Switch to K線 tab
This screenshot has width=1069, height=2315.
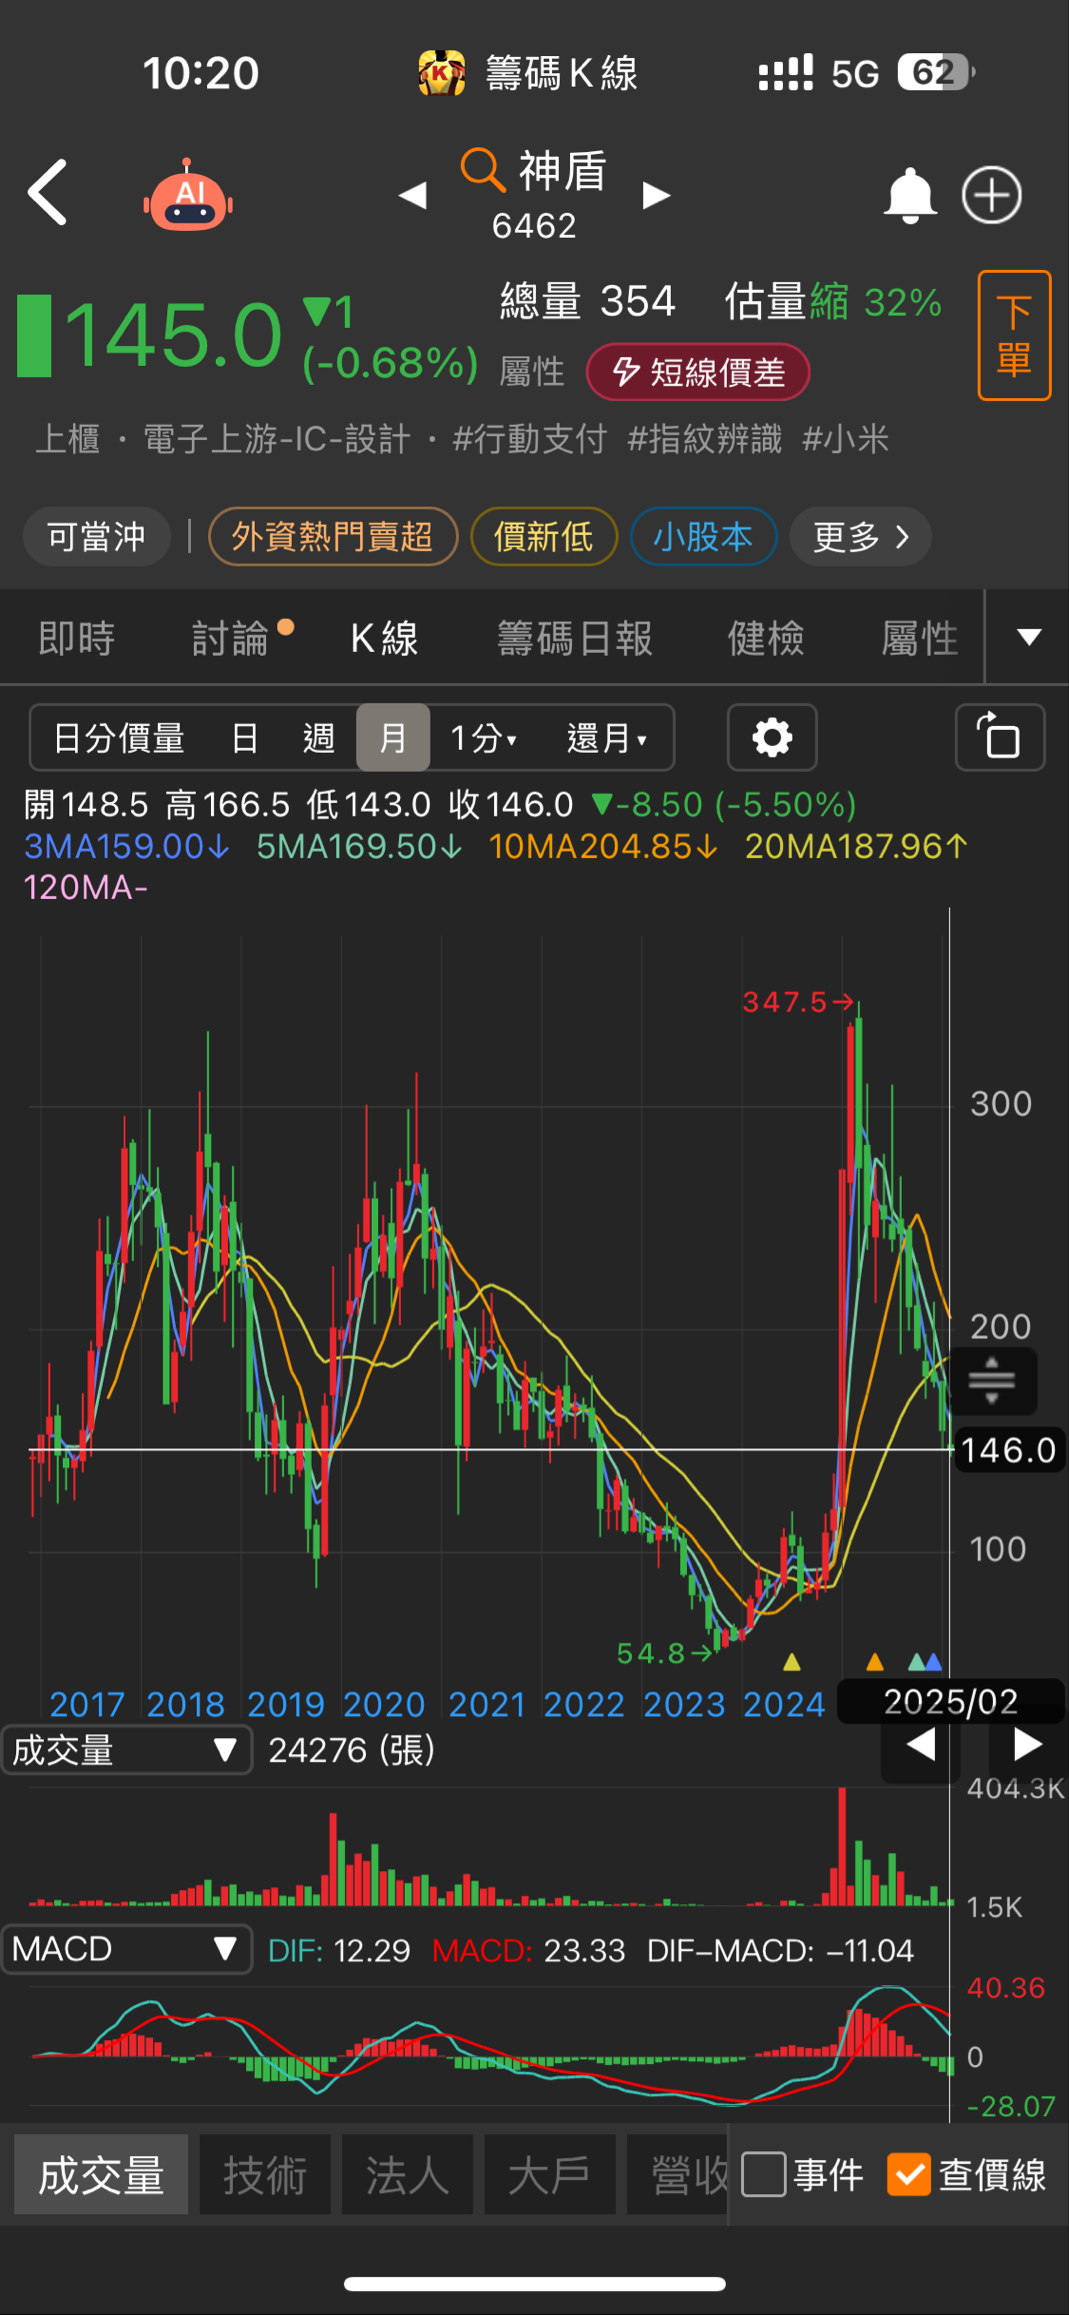pos(384,638)
